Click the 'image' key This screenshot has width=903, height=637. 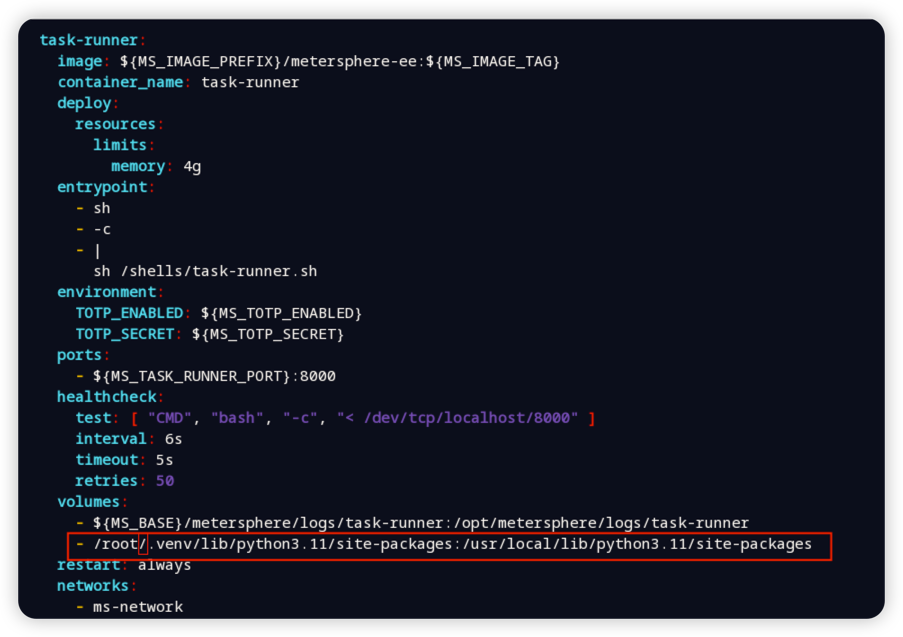click(x=79, y=61)
